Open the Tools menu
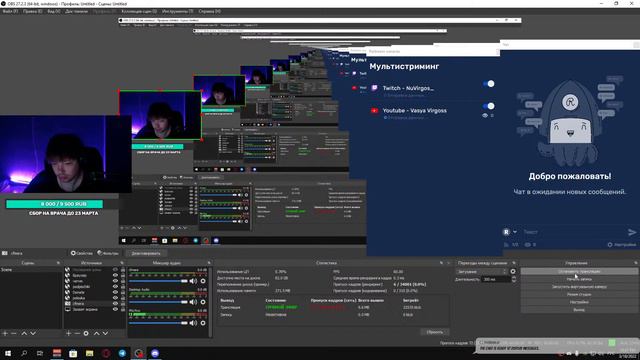640x360 pixels. [x=178, y=11]
